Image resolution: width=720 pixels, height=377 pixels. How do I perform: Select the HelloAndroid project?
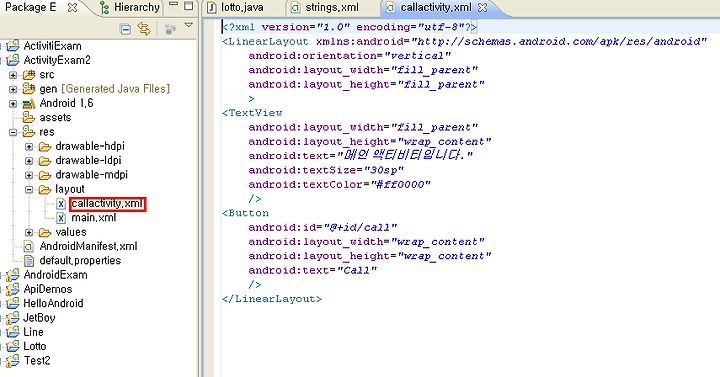pos(53,303)
